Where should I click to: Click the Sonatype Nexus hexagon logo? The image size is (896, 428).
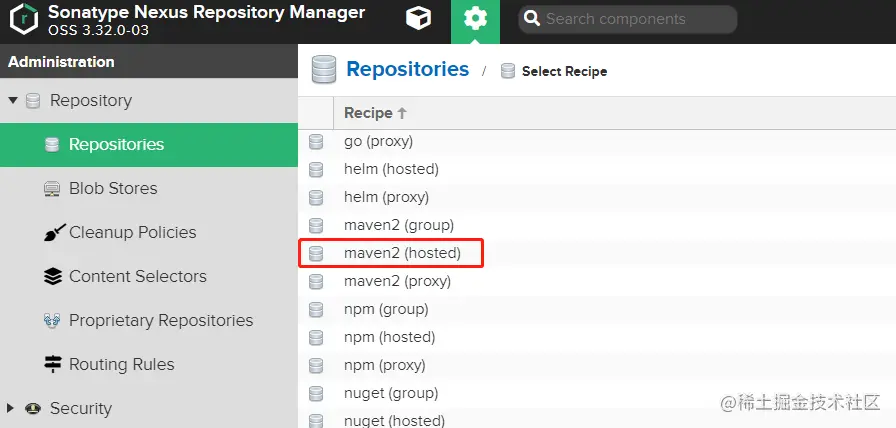[24, 19]
